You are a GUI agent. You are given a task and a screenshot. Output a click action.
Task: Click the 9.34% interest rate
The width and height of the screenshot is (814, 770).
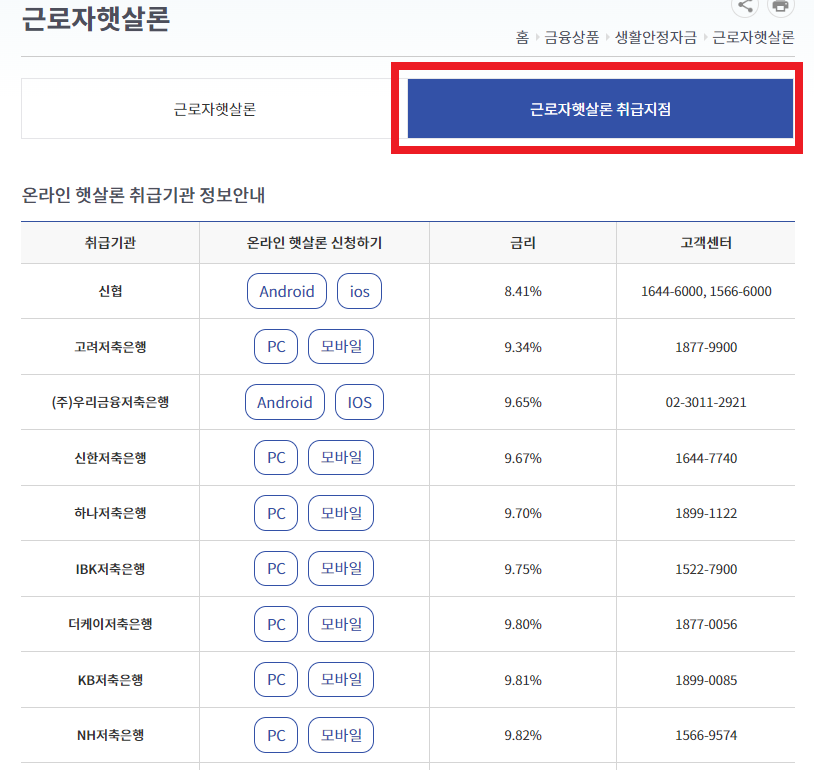(523, 347)
